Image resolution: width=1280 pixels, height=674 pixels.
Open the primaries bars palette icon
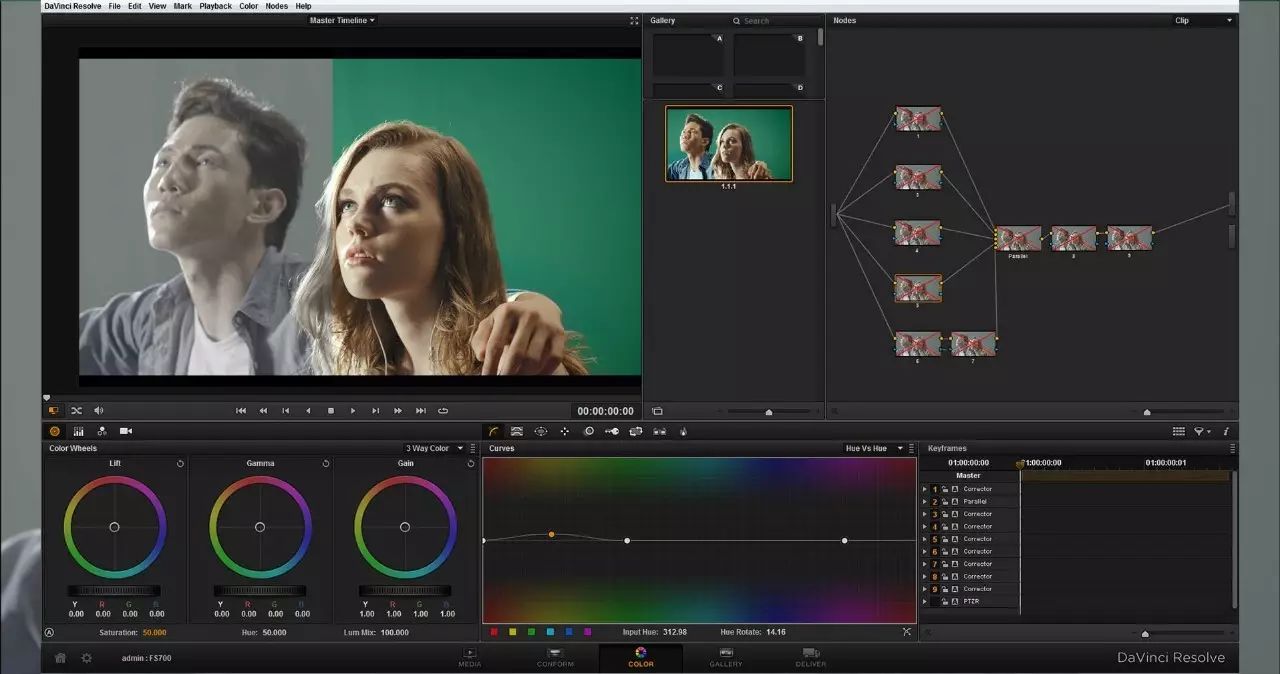(78, 431)
